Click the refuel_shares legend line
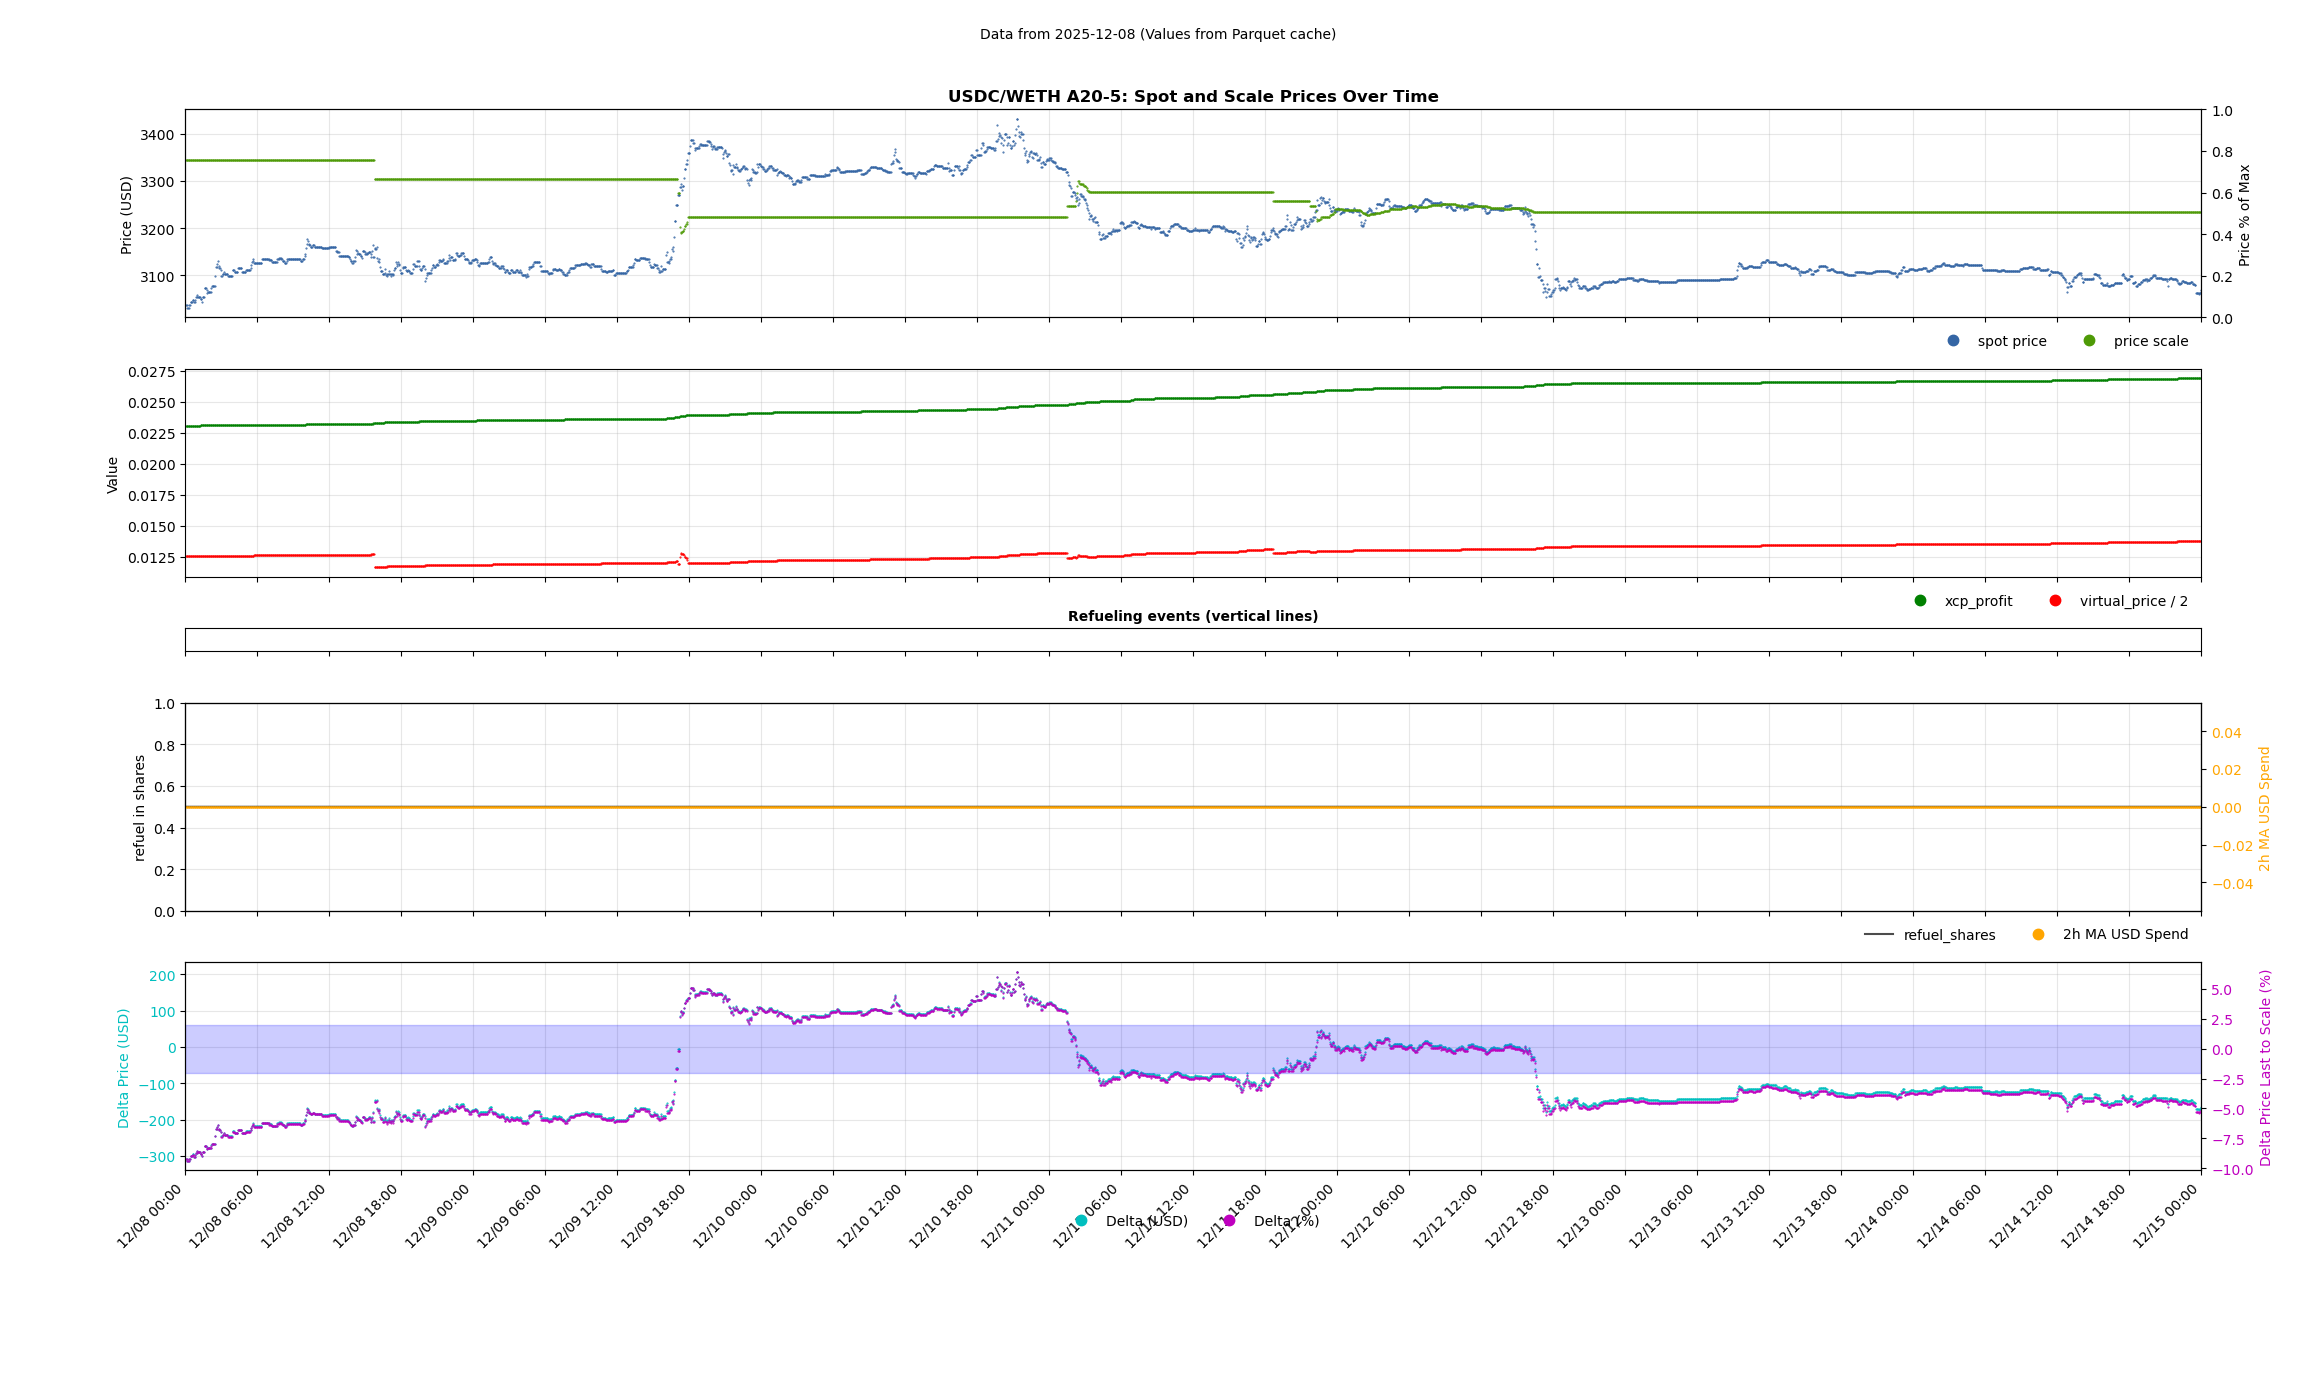This screenshot has height=1377, width=2317. 1878,935
